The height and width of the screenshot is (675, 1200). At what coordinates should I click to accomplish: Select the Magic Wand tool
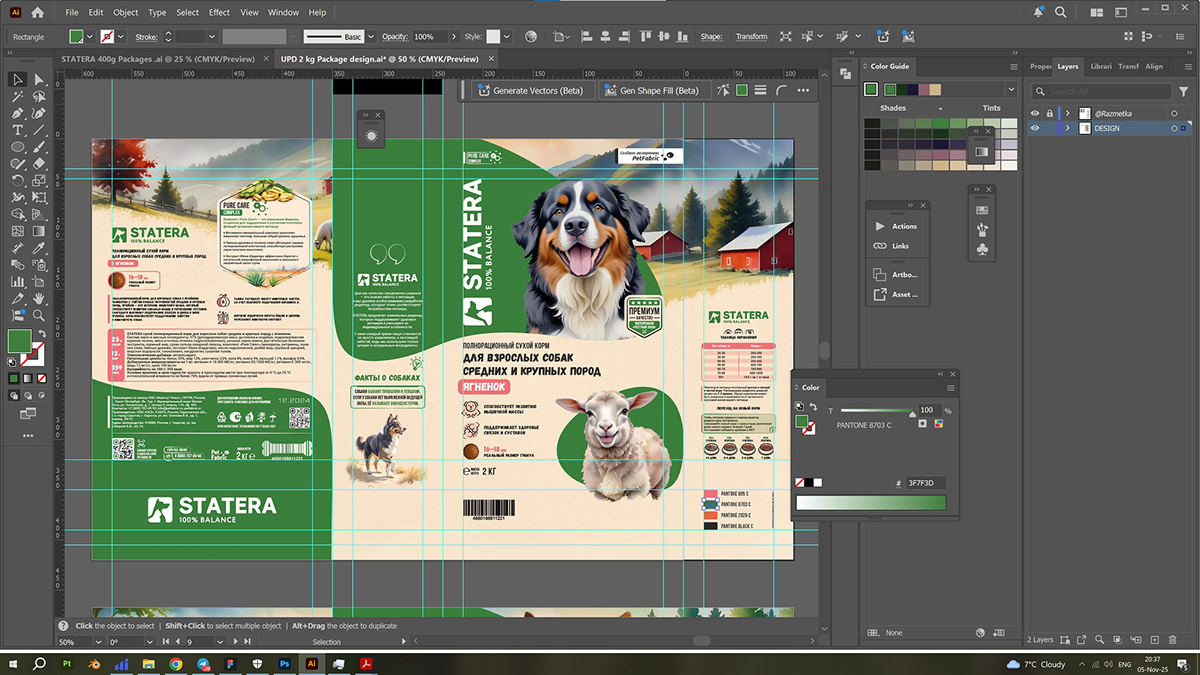point(18,96)
